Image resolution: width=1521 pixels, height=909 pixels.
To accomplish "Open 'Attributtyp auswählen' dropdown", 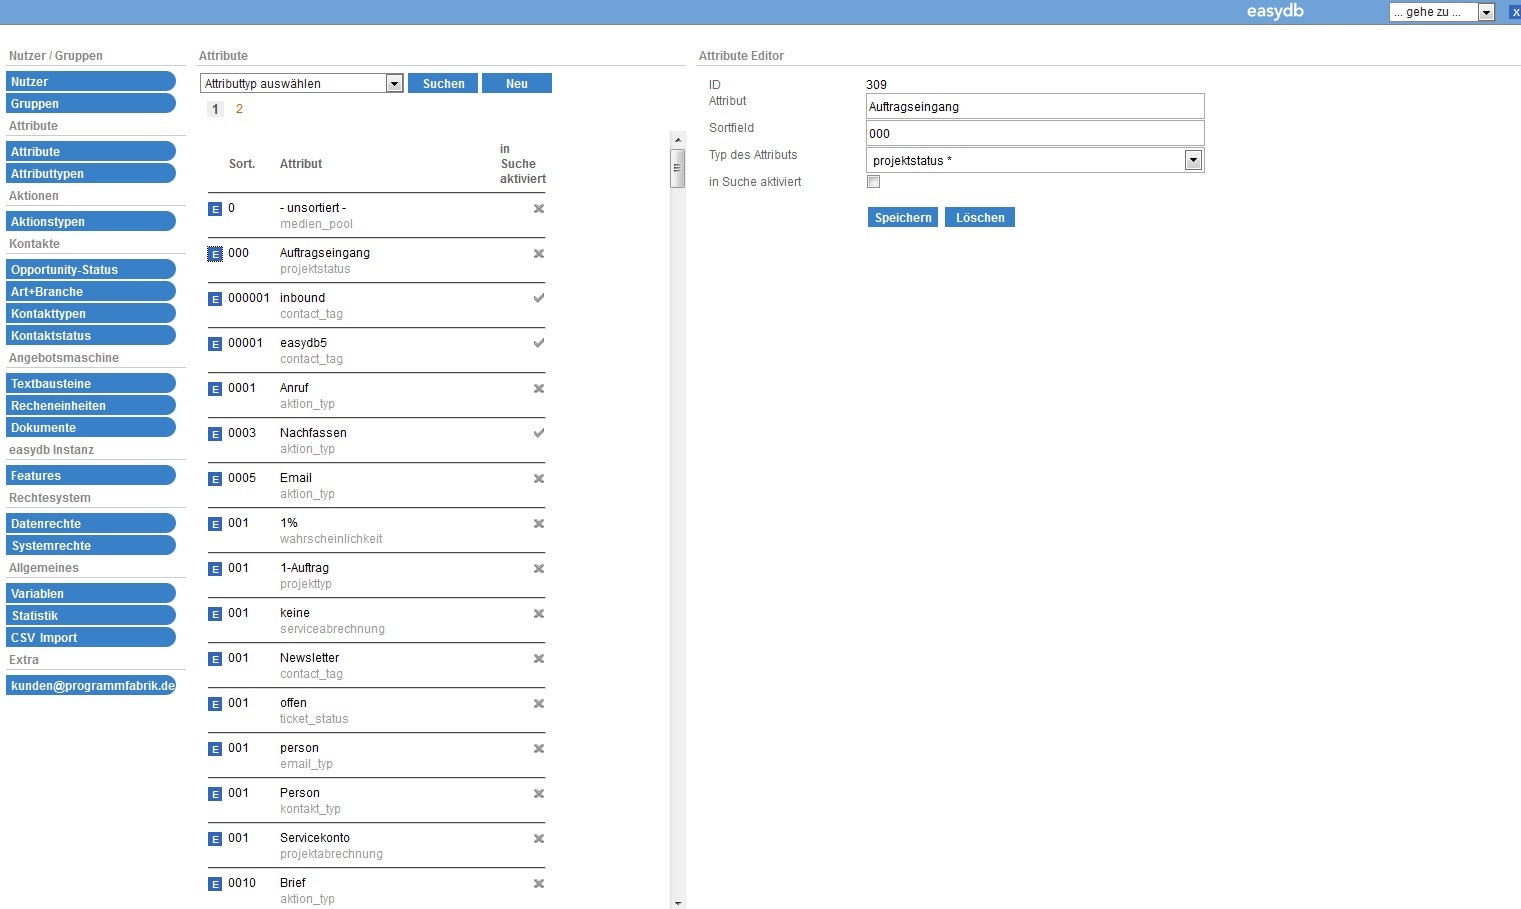I will (302, 84).
